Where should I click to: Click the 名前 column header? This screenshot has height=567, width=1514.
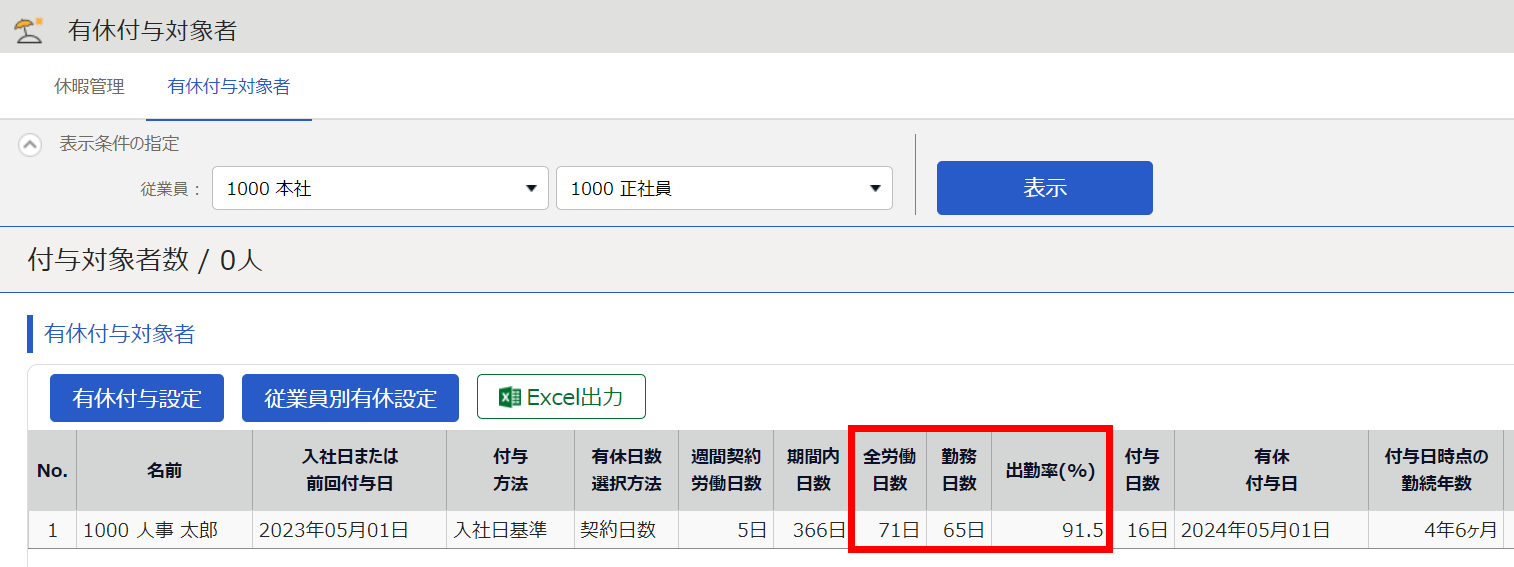pos(165,470)
